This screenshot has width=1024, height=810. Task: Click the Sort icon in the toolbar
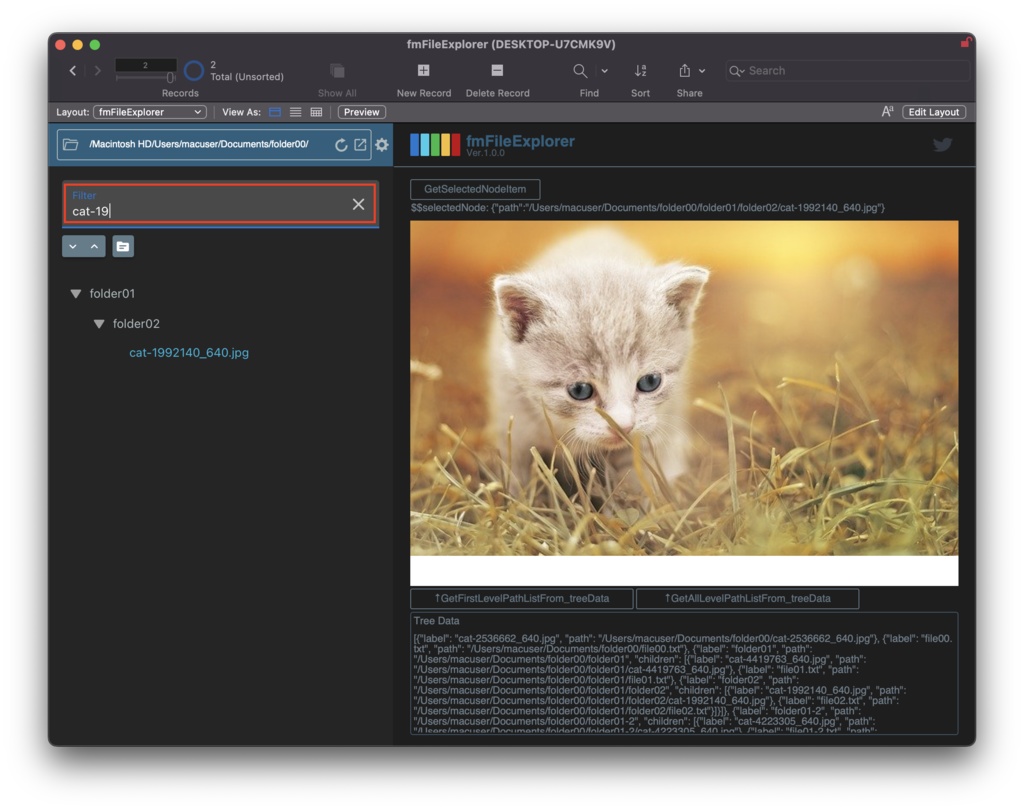(x=640, y=70)
